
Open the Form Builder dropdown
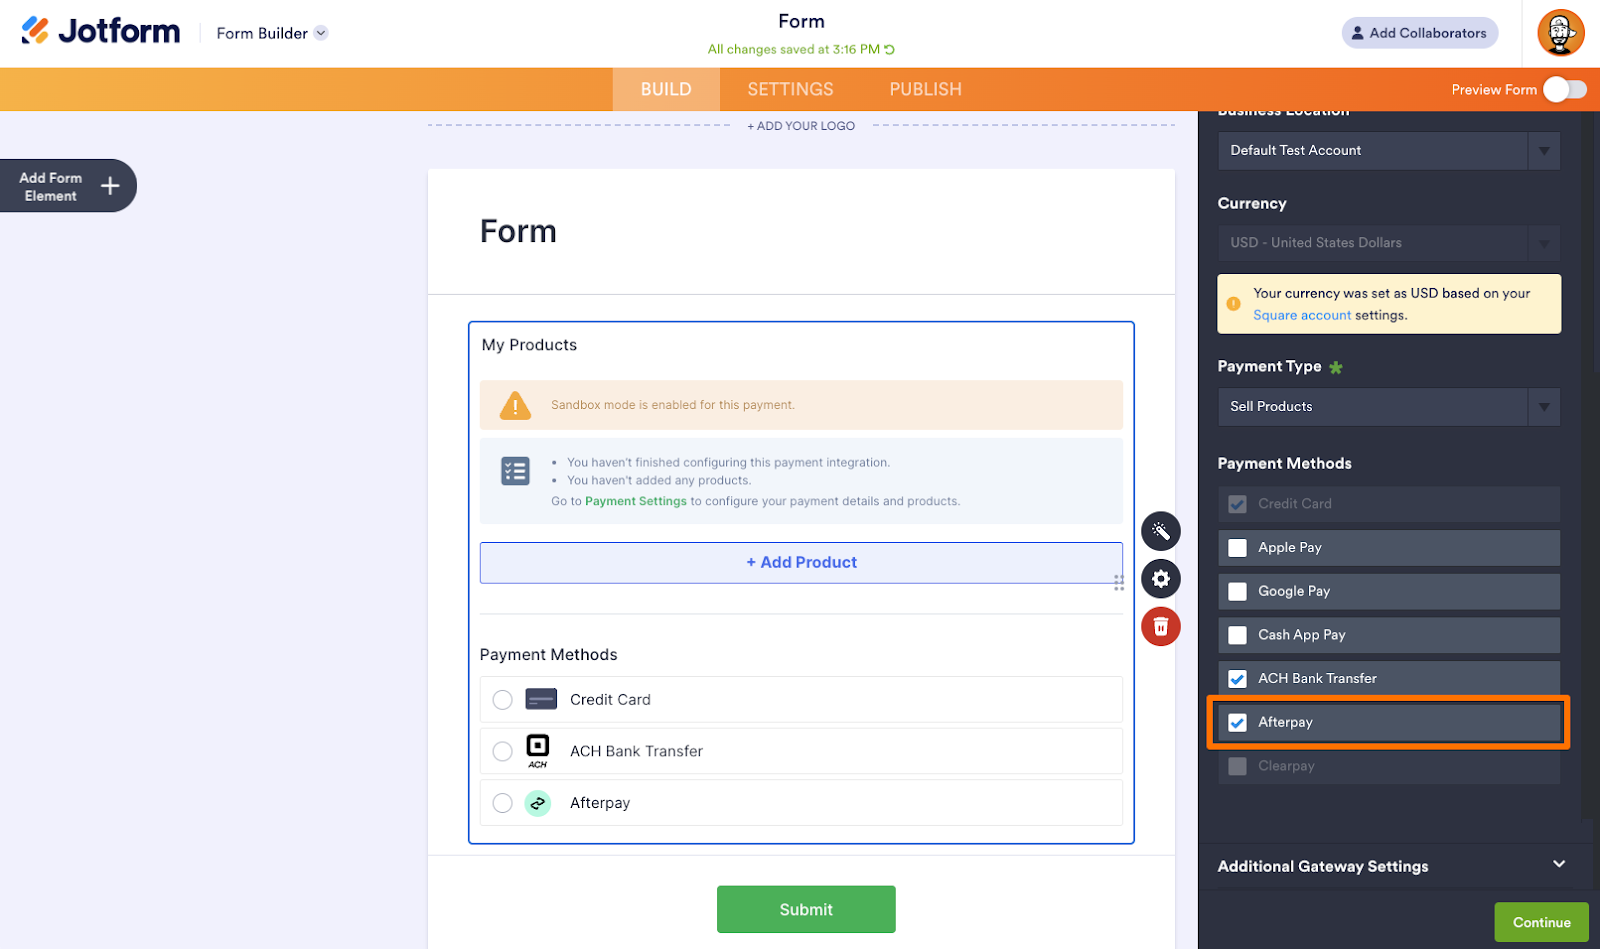272,33
